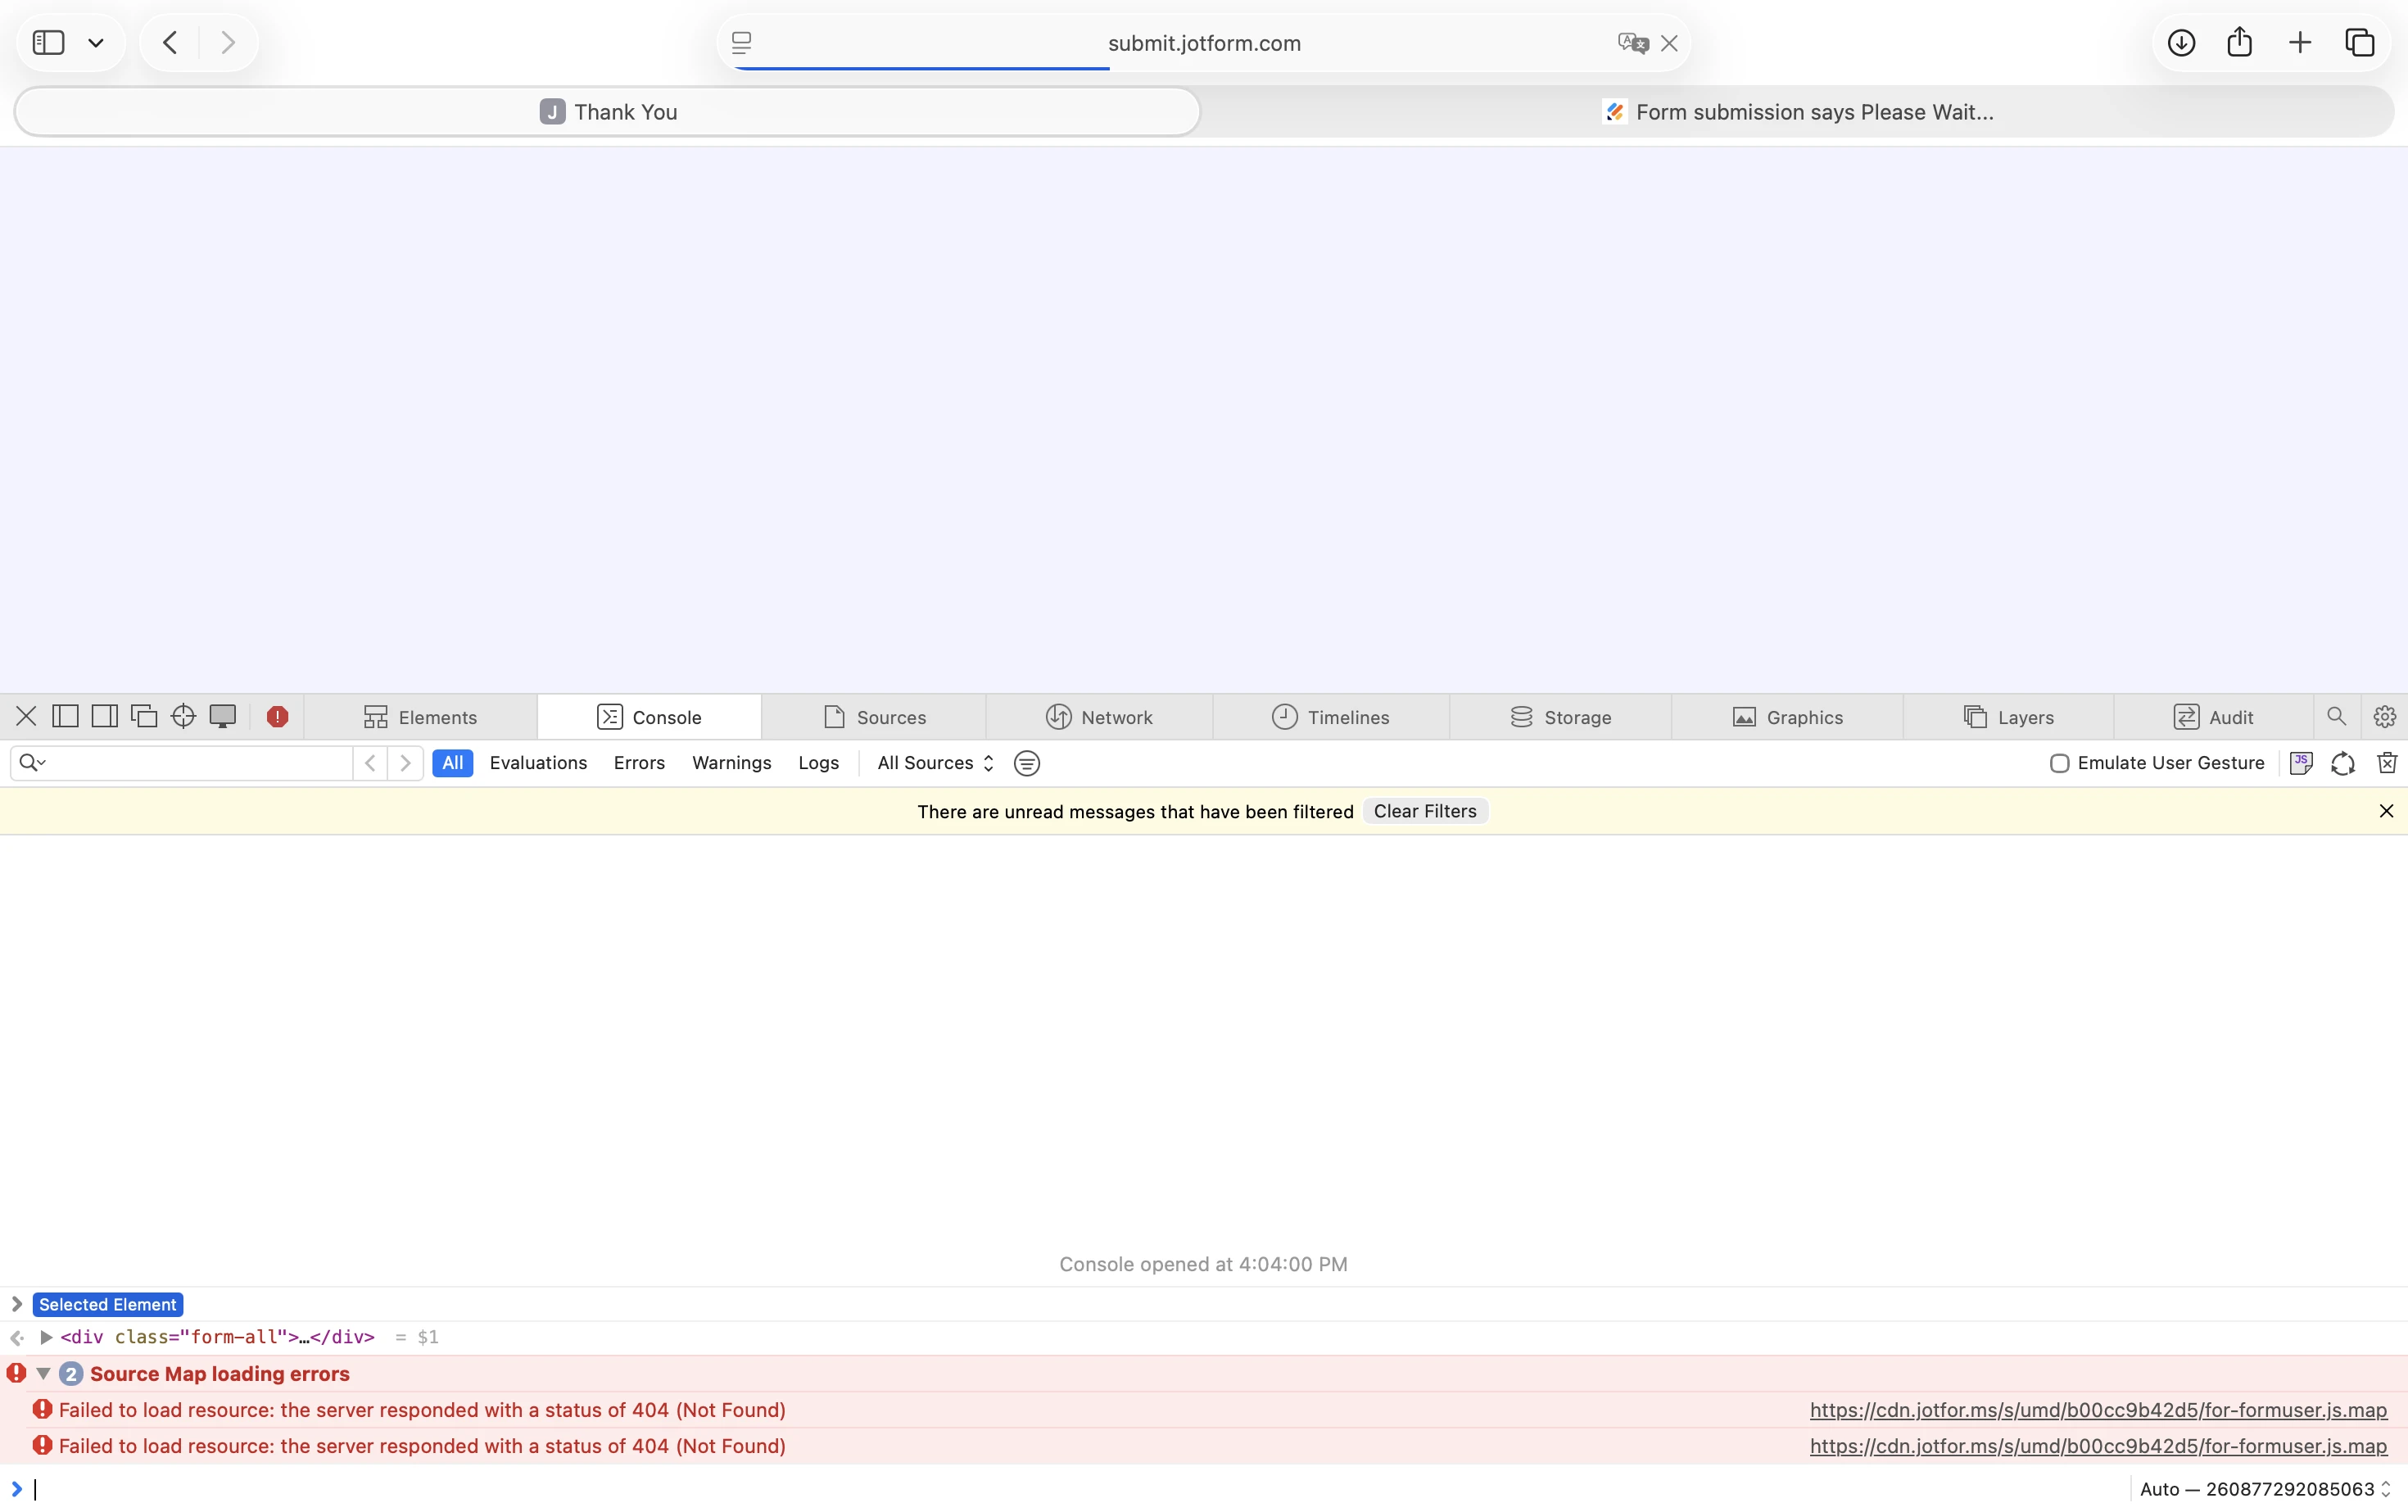Screen dimensions: 2408x1512
Task: Stop loading the page
Action: [x=1669, y=43]
